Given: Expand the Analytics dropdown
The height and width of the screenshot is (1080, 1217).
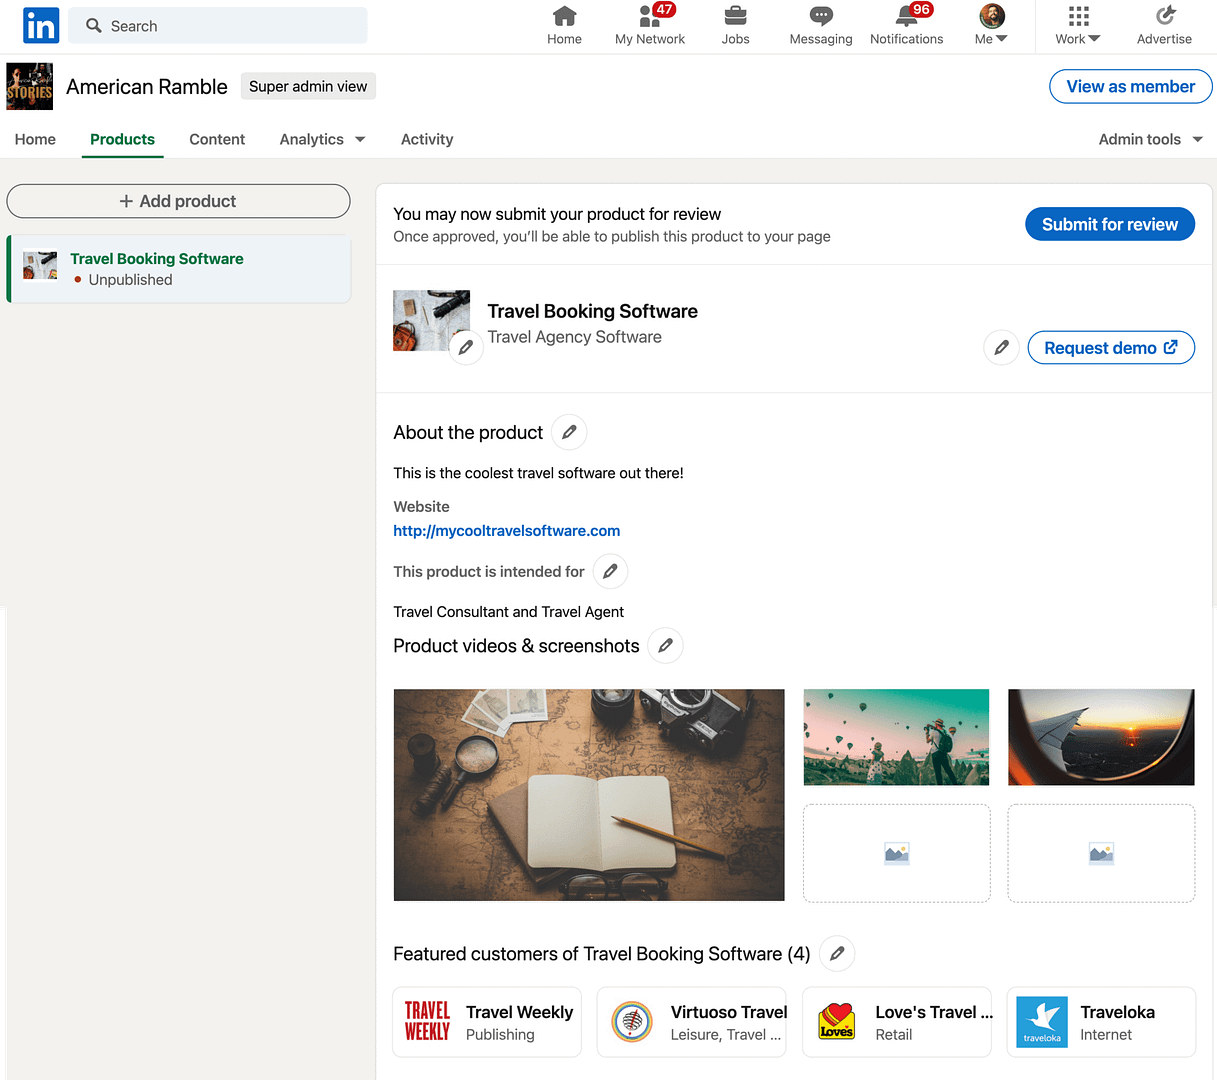Looking at the screenshot, I should pos(321,139).
